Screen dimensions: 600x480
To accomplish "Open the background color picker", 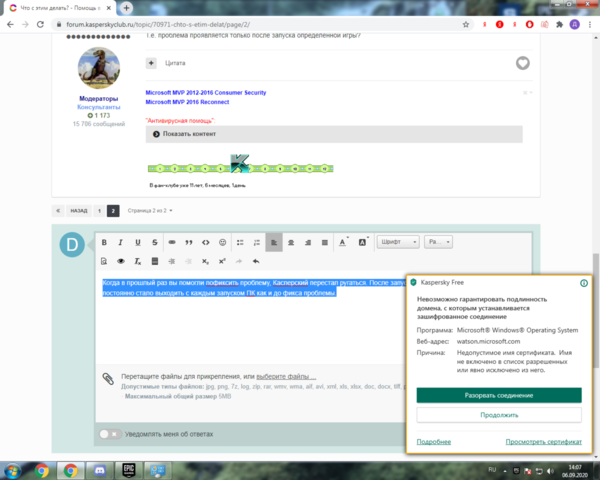I will (x=363, y=242).
